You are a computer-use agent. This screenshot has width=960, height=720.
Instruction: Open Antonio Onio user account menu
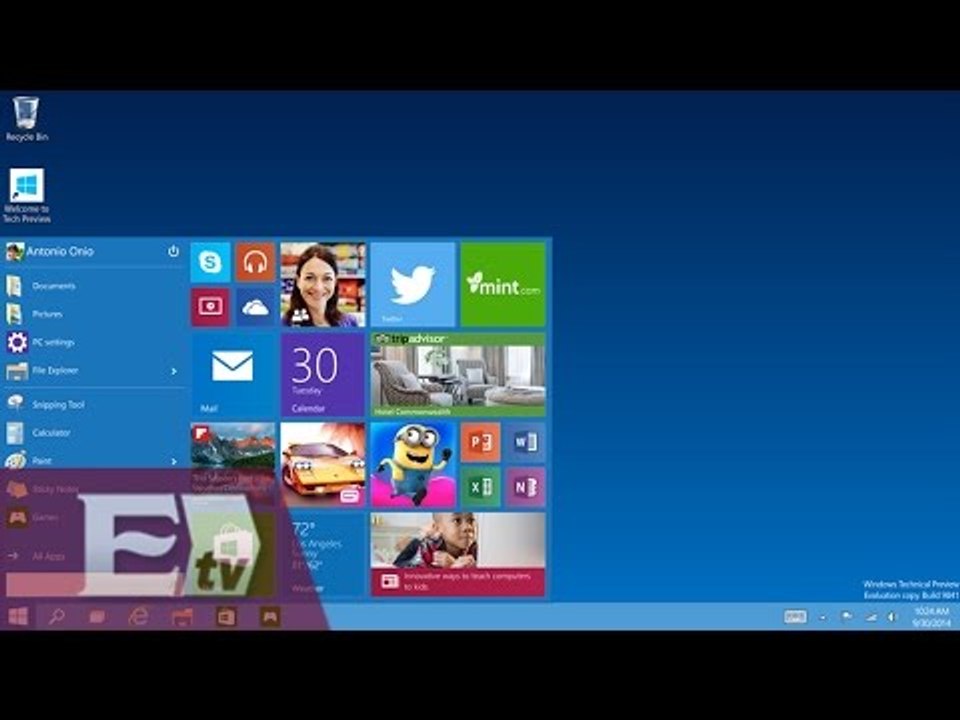50,251
